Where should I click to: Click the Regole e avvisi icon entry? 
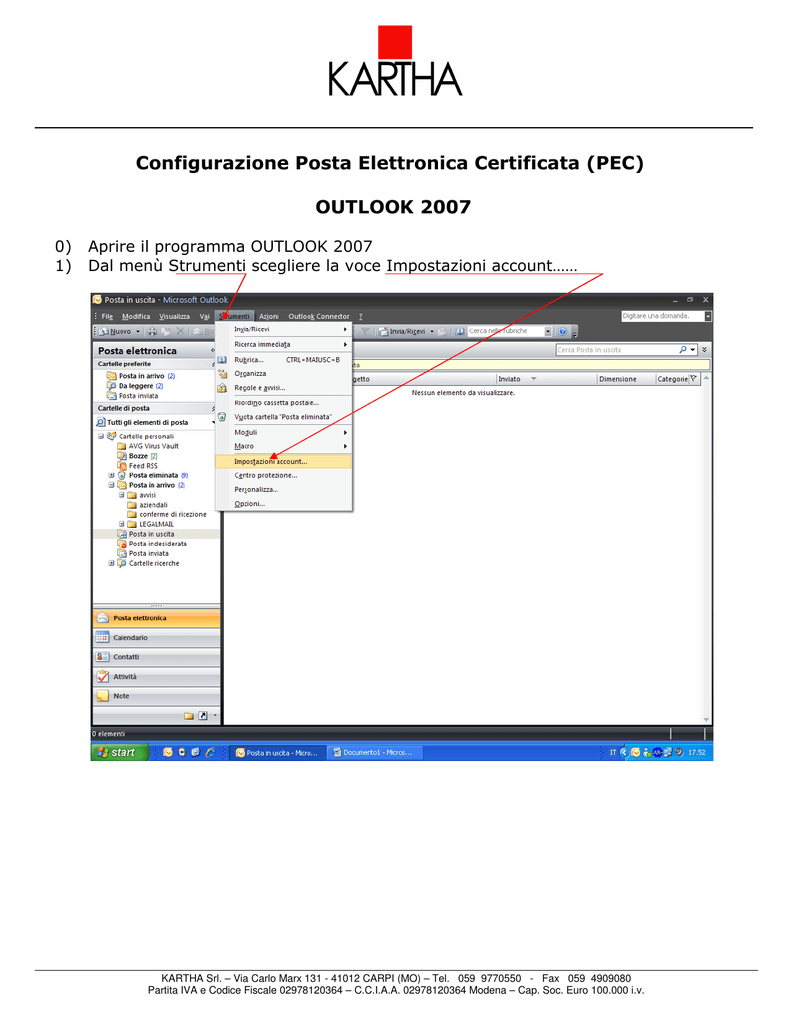(x=222, y=388)
